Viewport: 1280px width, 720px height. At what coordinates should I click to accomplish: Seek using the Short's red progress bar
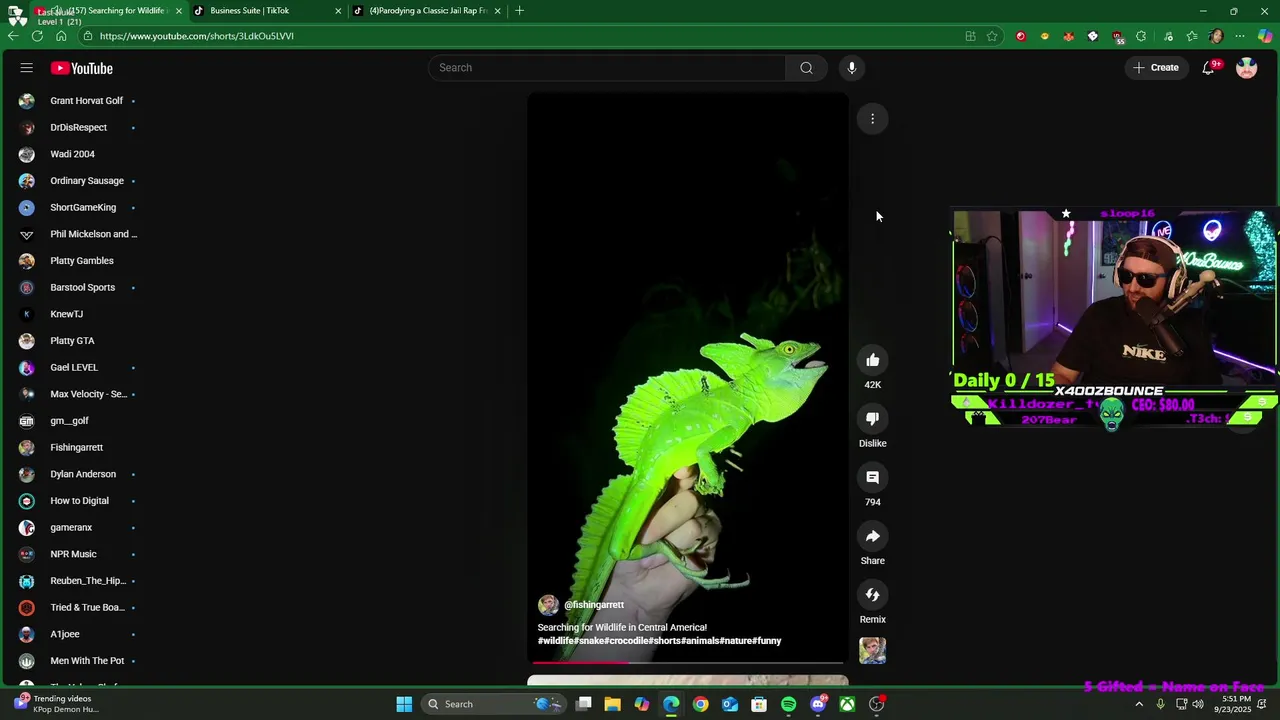pyautogui.click(x=688, y=662)
